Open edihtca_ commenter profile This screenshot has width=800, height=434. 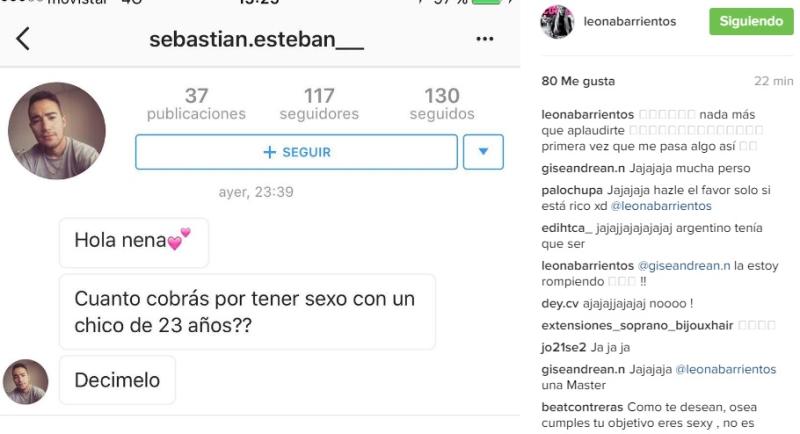tap(566, 228)
